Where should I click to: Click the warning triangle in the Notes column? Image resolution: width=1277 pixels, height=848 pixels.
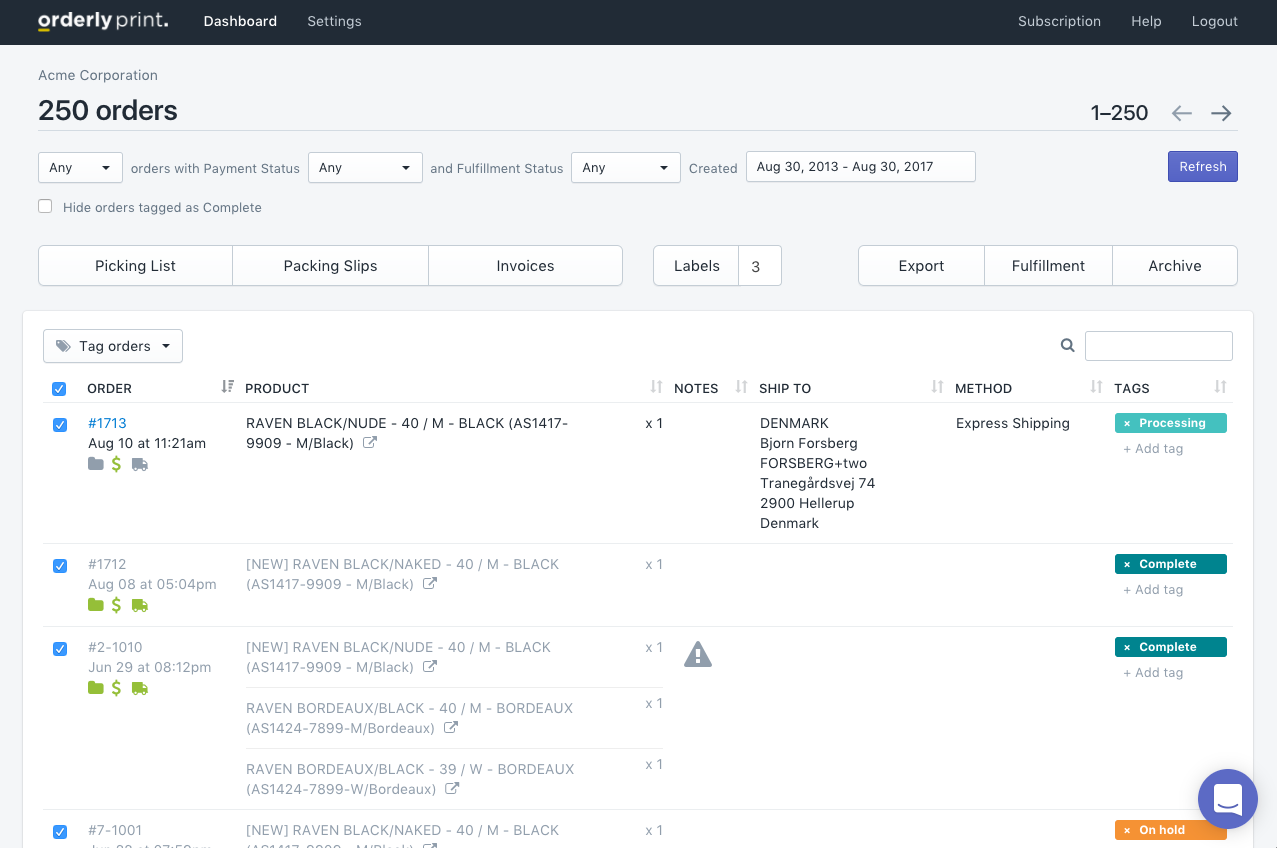coord(698,653)
